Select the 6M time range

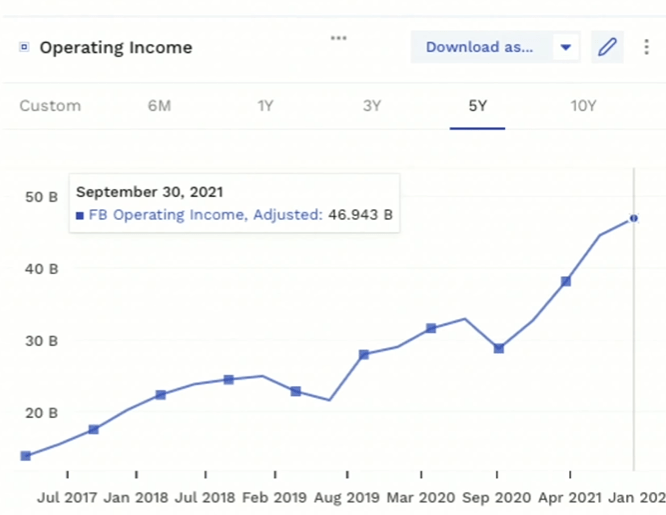pos(159,105)
